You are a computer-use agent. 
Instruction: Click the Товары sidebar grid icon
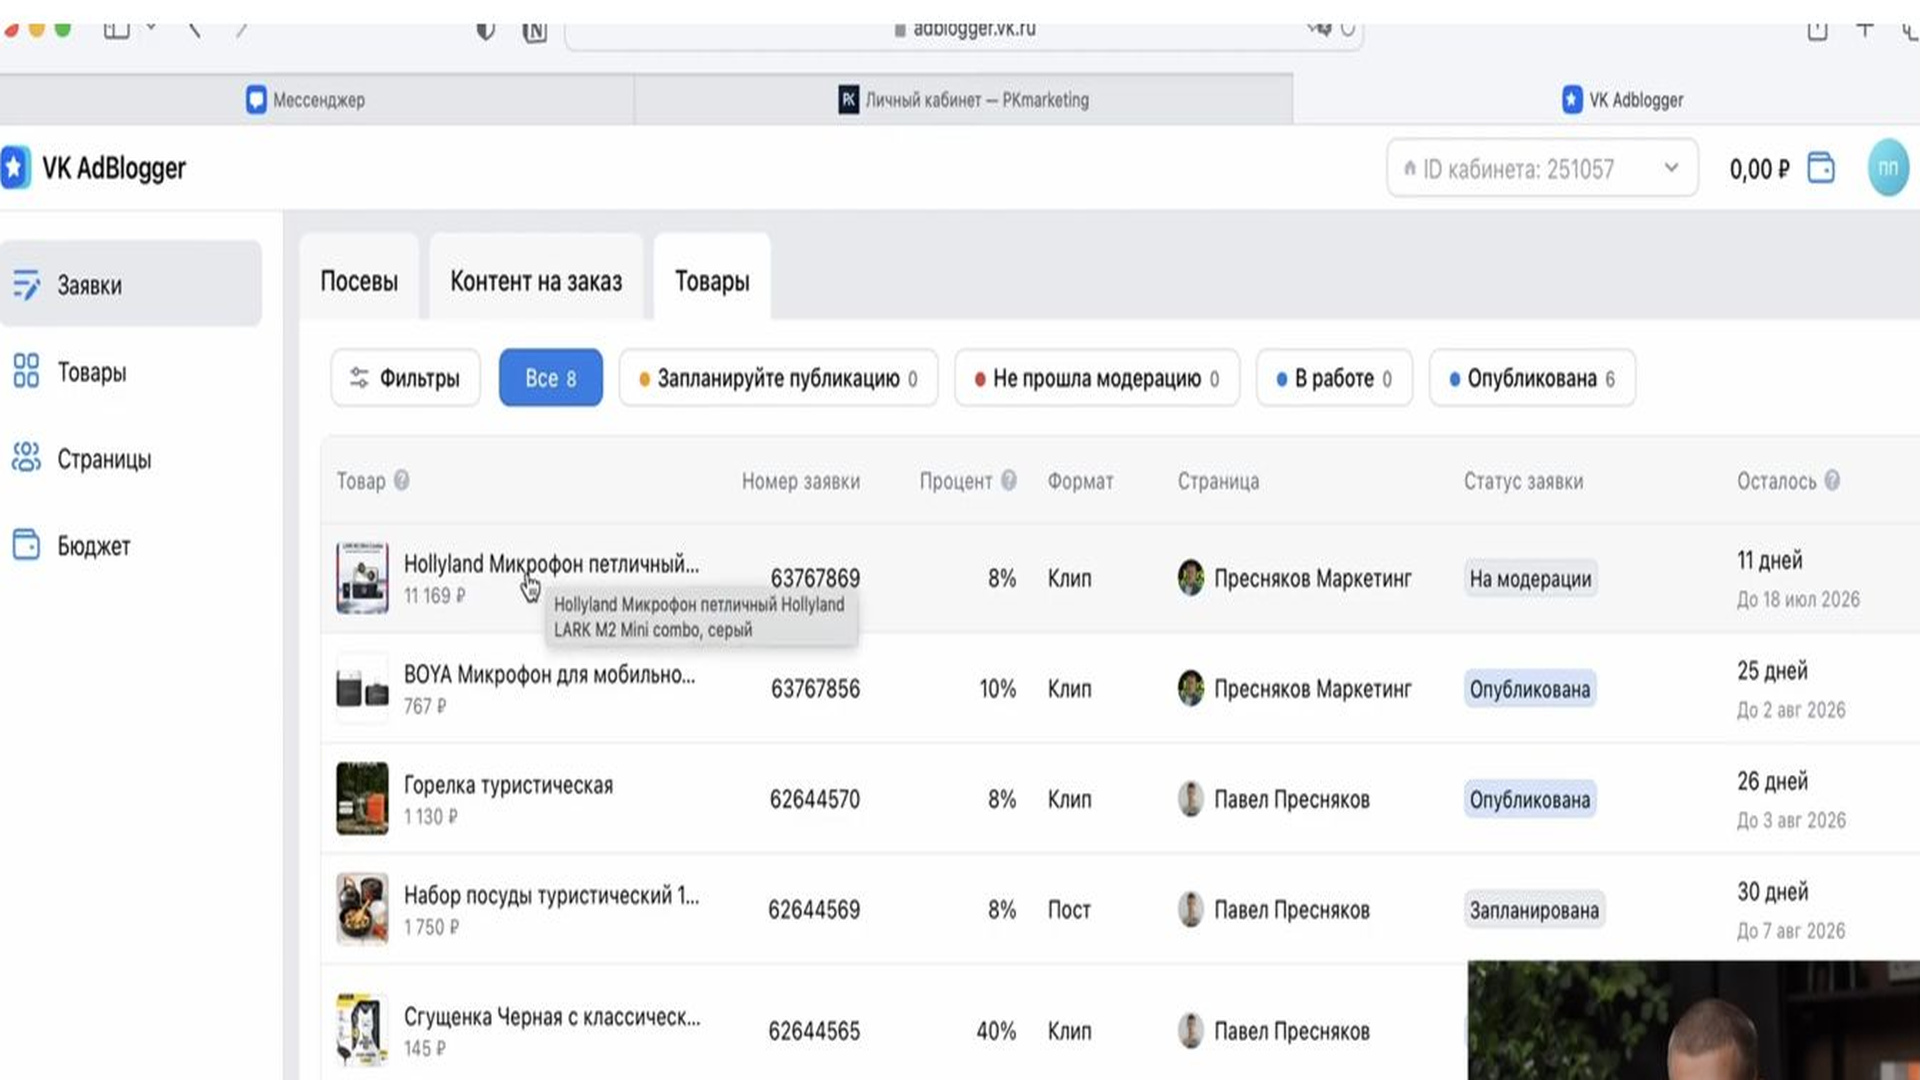[26, 371]
